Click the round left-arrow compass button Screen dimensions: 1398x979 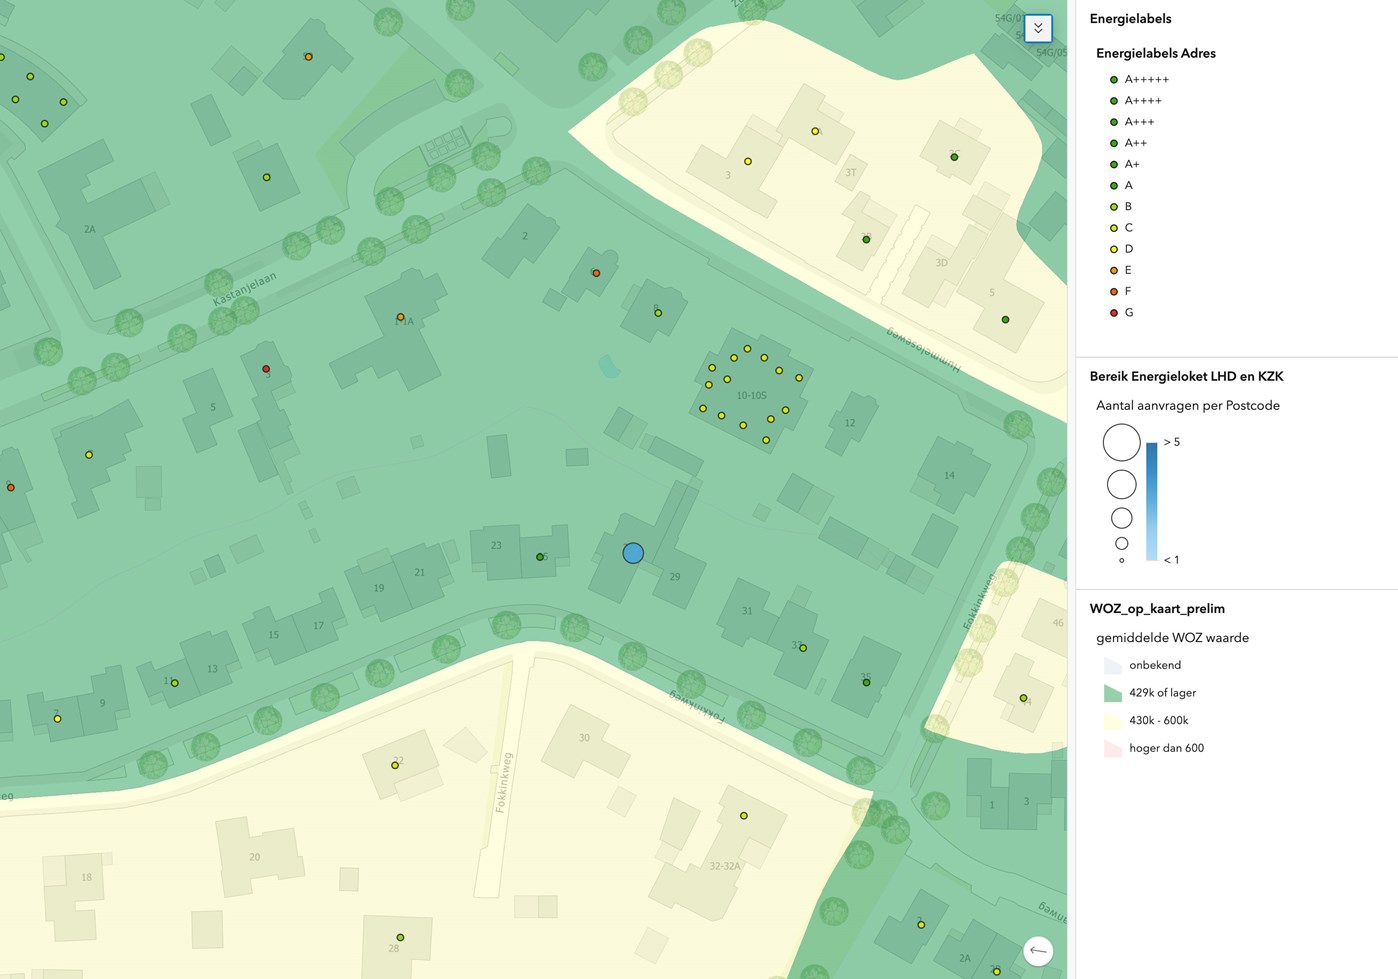[1038, 950]
